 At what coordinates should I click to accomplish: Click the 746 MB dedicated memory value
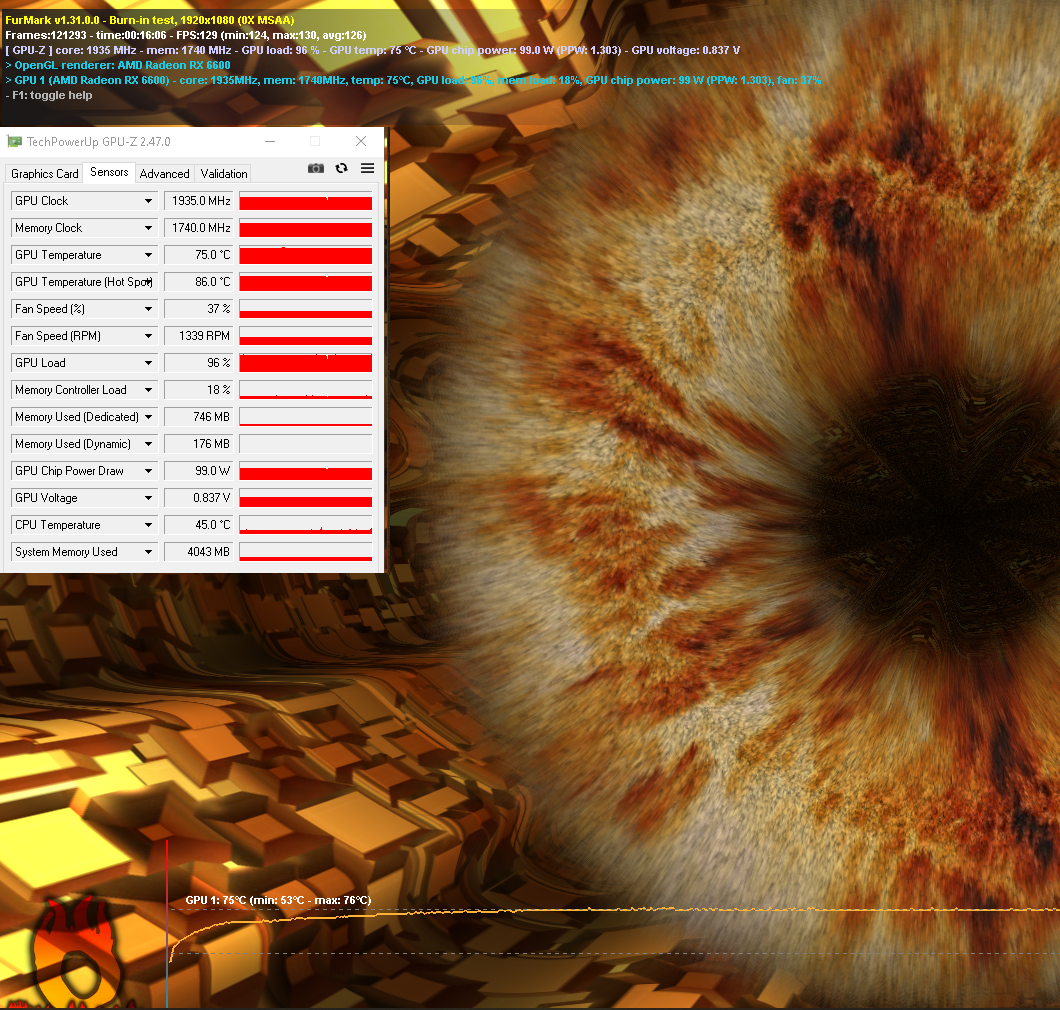click(199, 417)
